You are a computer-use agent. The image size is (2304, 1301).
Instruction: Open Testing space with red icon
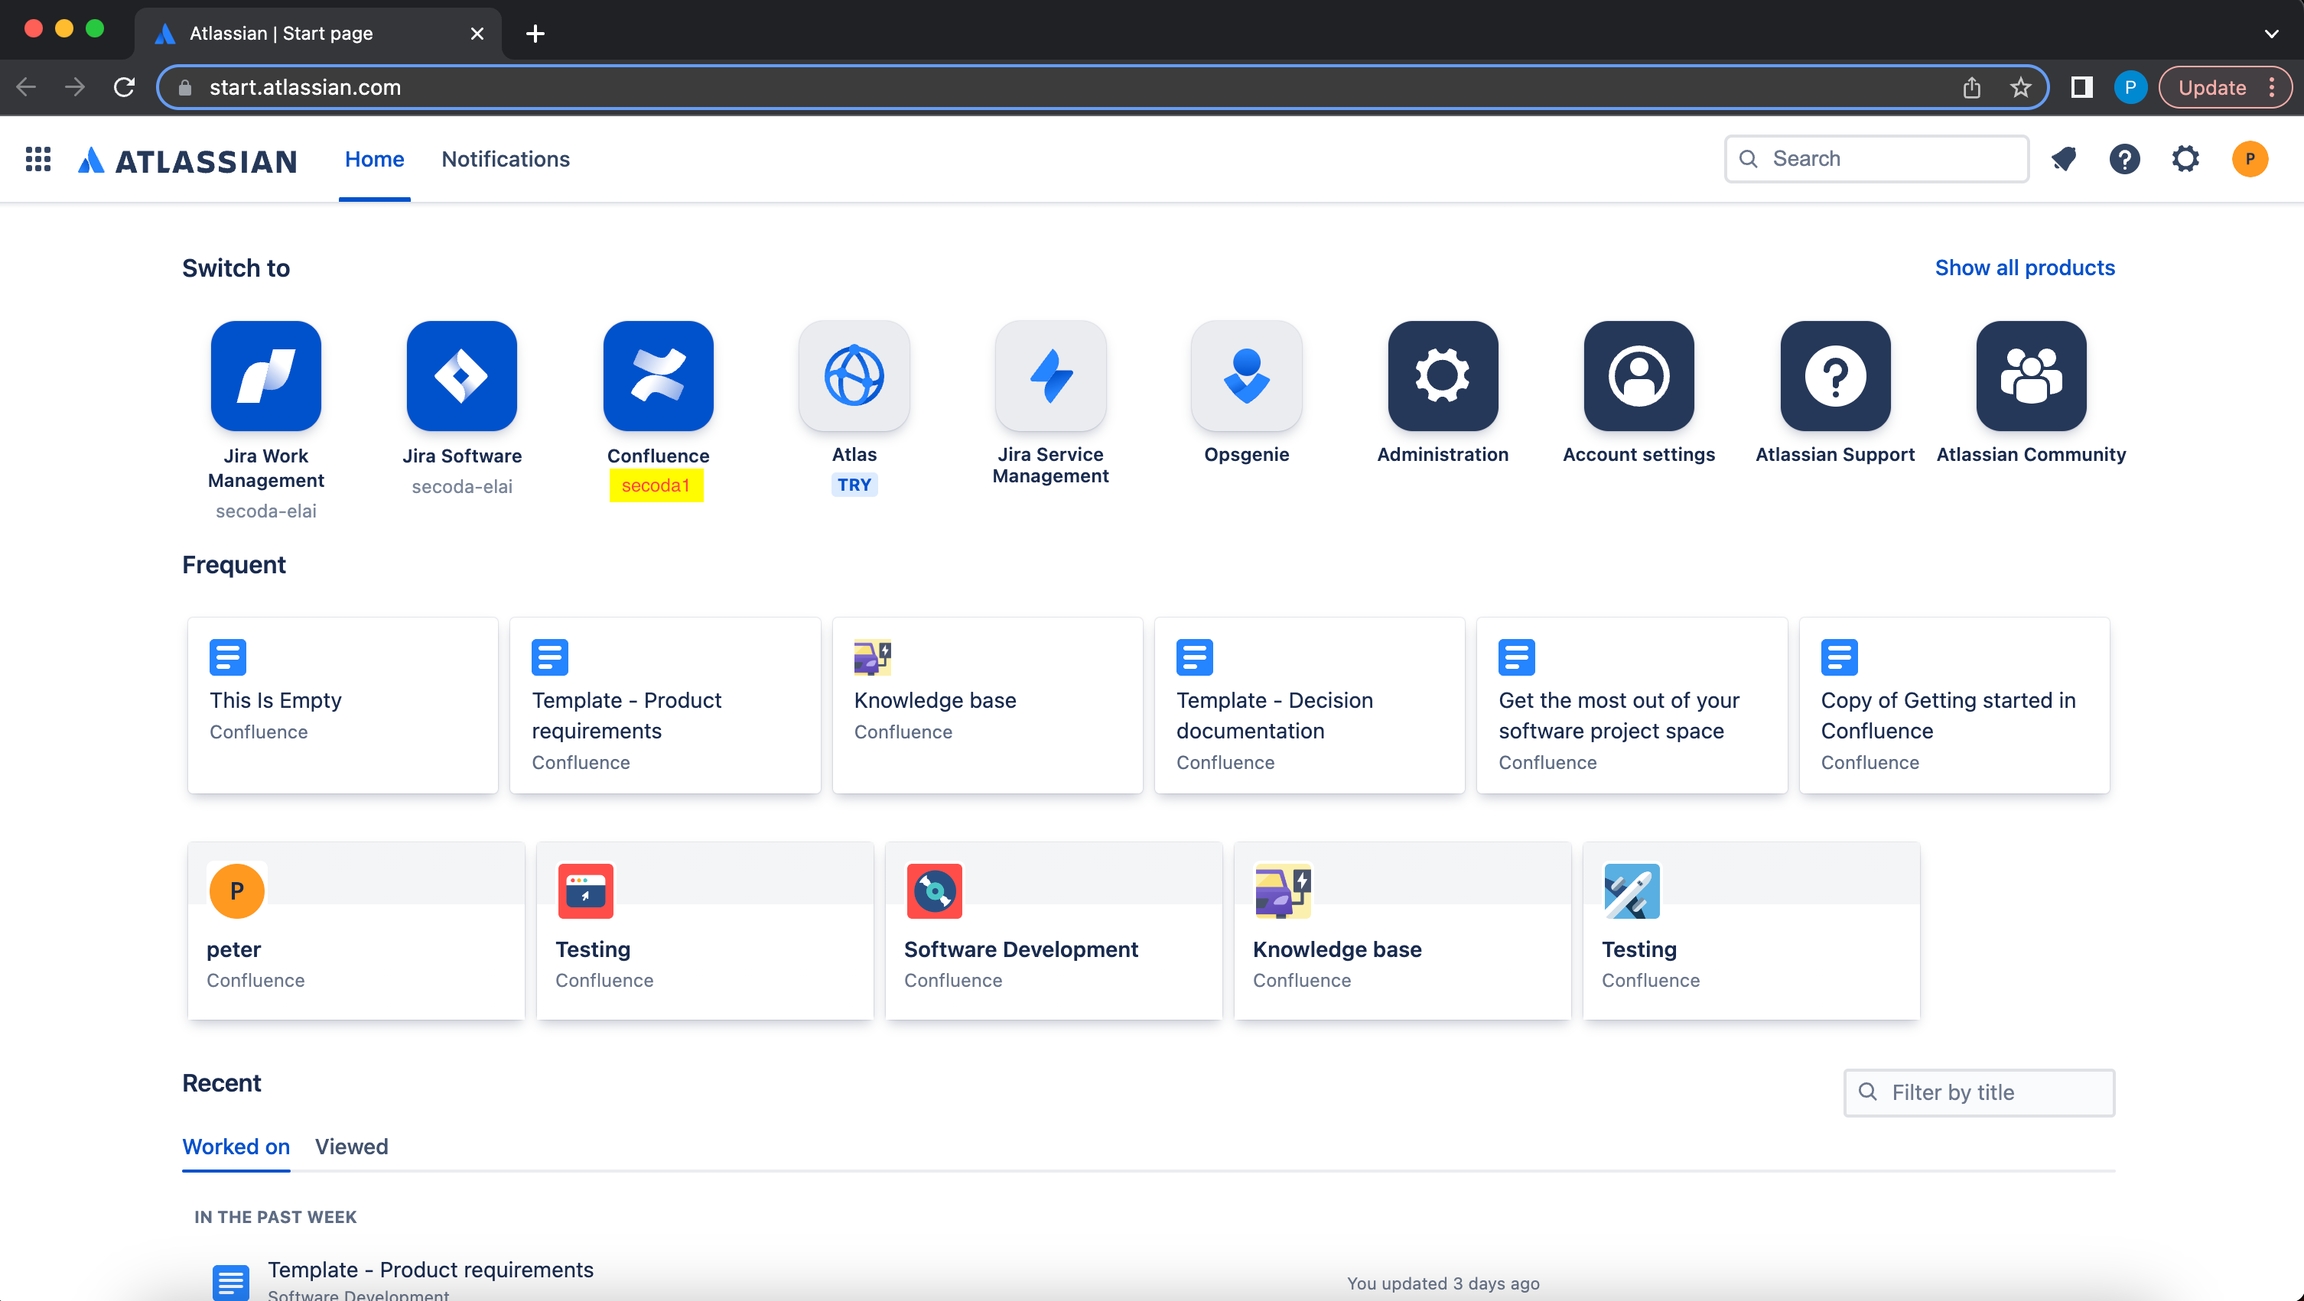point(704,930)
